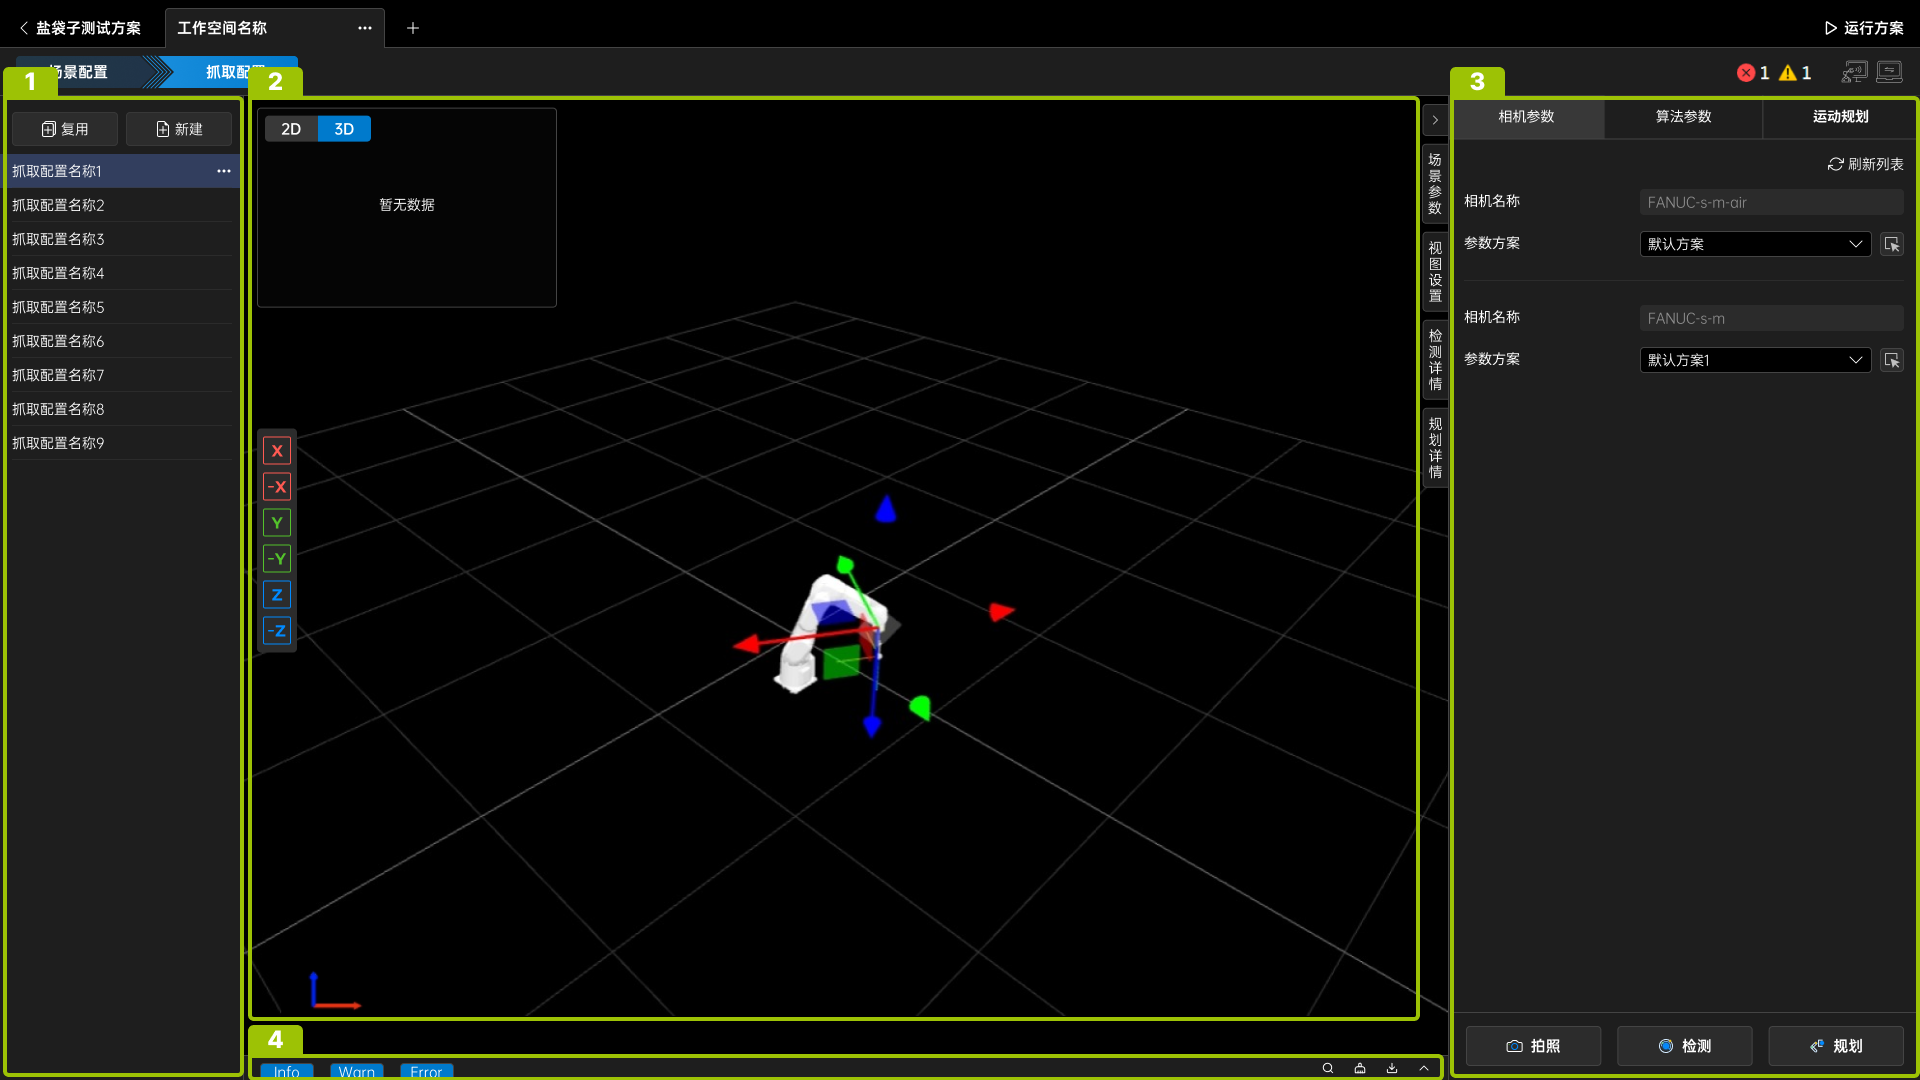Click the 运行方案 run button
The image size is (1920, 1080).
tap(1864, 28)
